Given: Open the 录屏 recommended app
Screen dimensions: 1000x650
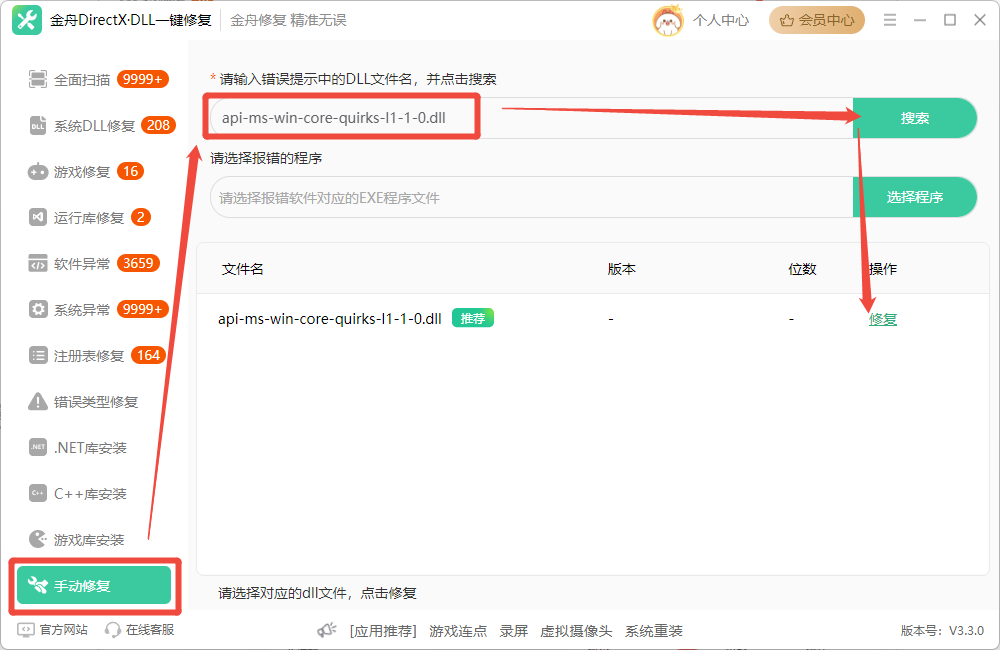Looking at the screenshot, I should 513,631.
